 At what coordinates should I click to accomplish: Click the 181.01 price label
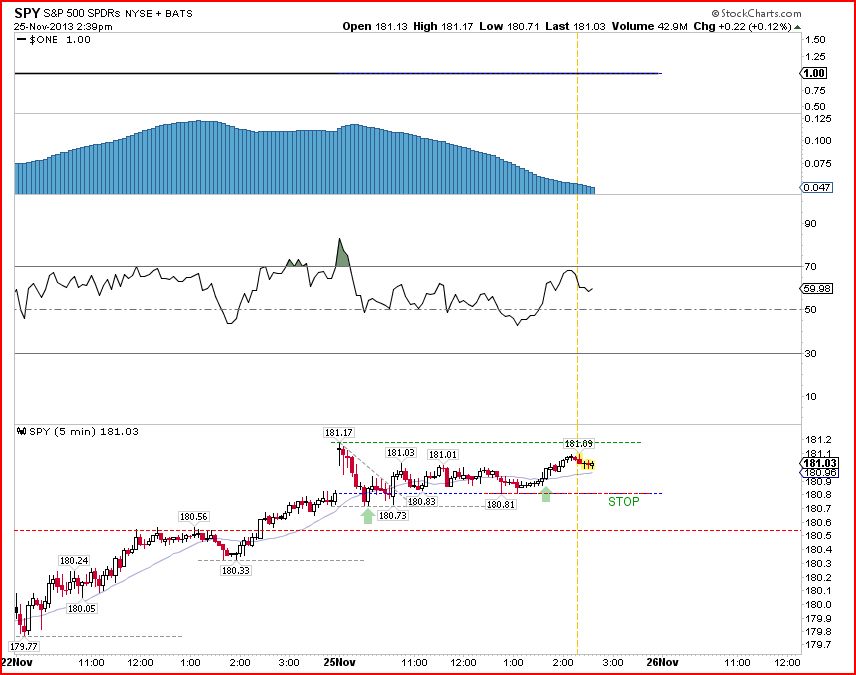click(443, 454)
